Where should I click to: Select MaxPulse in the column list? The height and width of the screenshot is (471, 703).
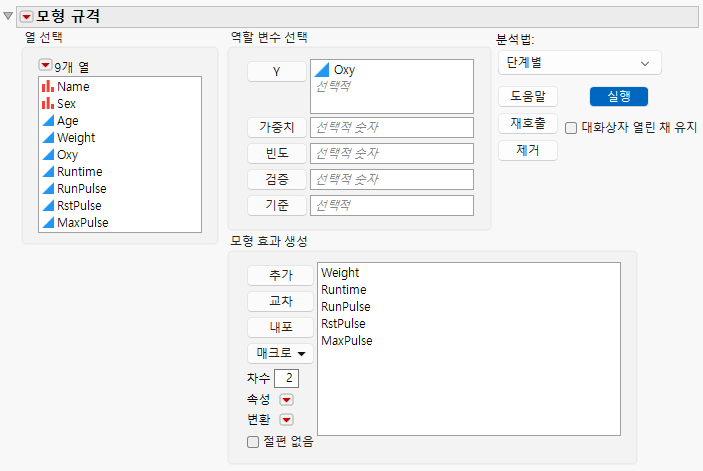pos(82,223)
